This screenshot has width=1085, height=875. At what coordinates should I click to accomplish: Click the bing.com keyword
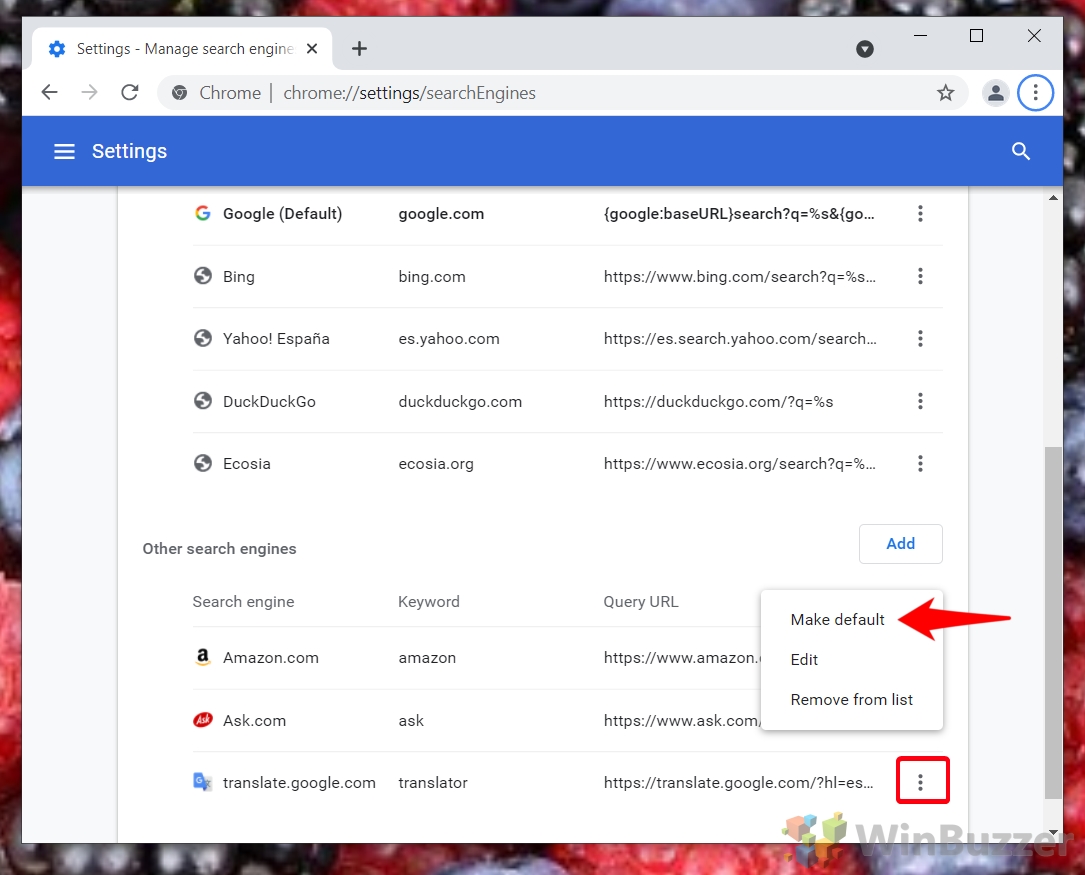click(x=432, y=277)
